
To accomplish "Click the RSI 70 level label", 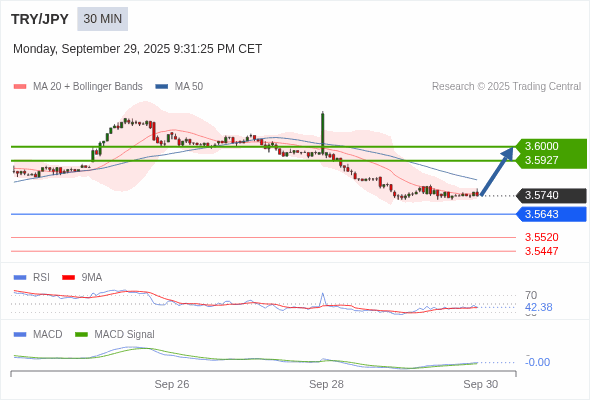I will coord(531,295).
